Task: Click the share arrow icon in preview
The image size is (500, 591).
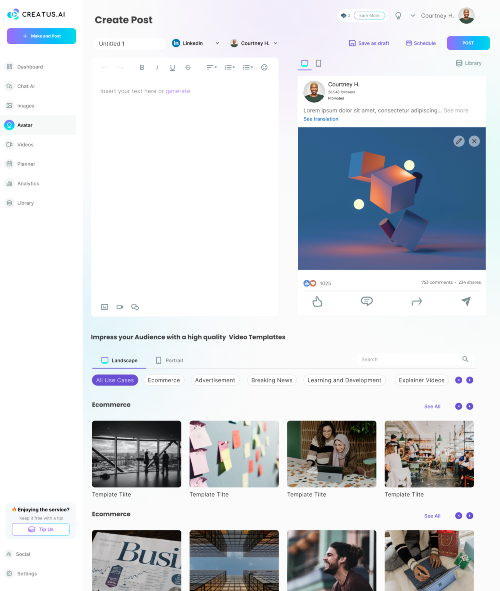Action: pyautogui.click(x=416, y=302)
